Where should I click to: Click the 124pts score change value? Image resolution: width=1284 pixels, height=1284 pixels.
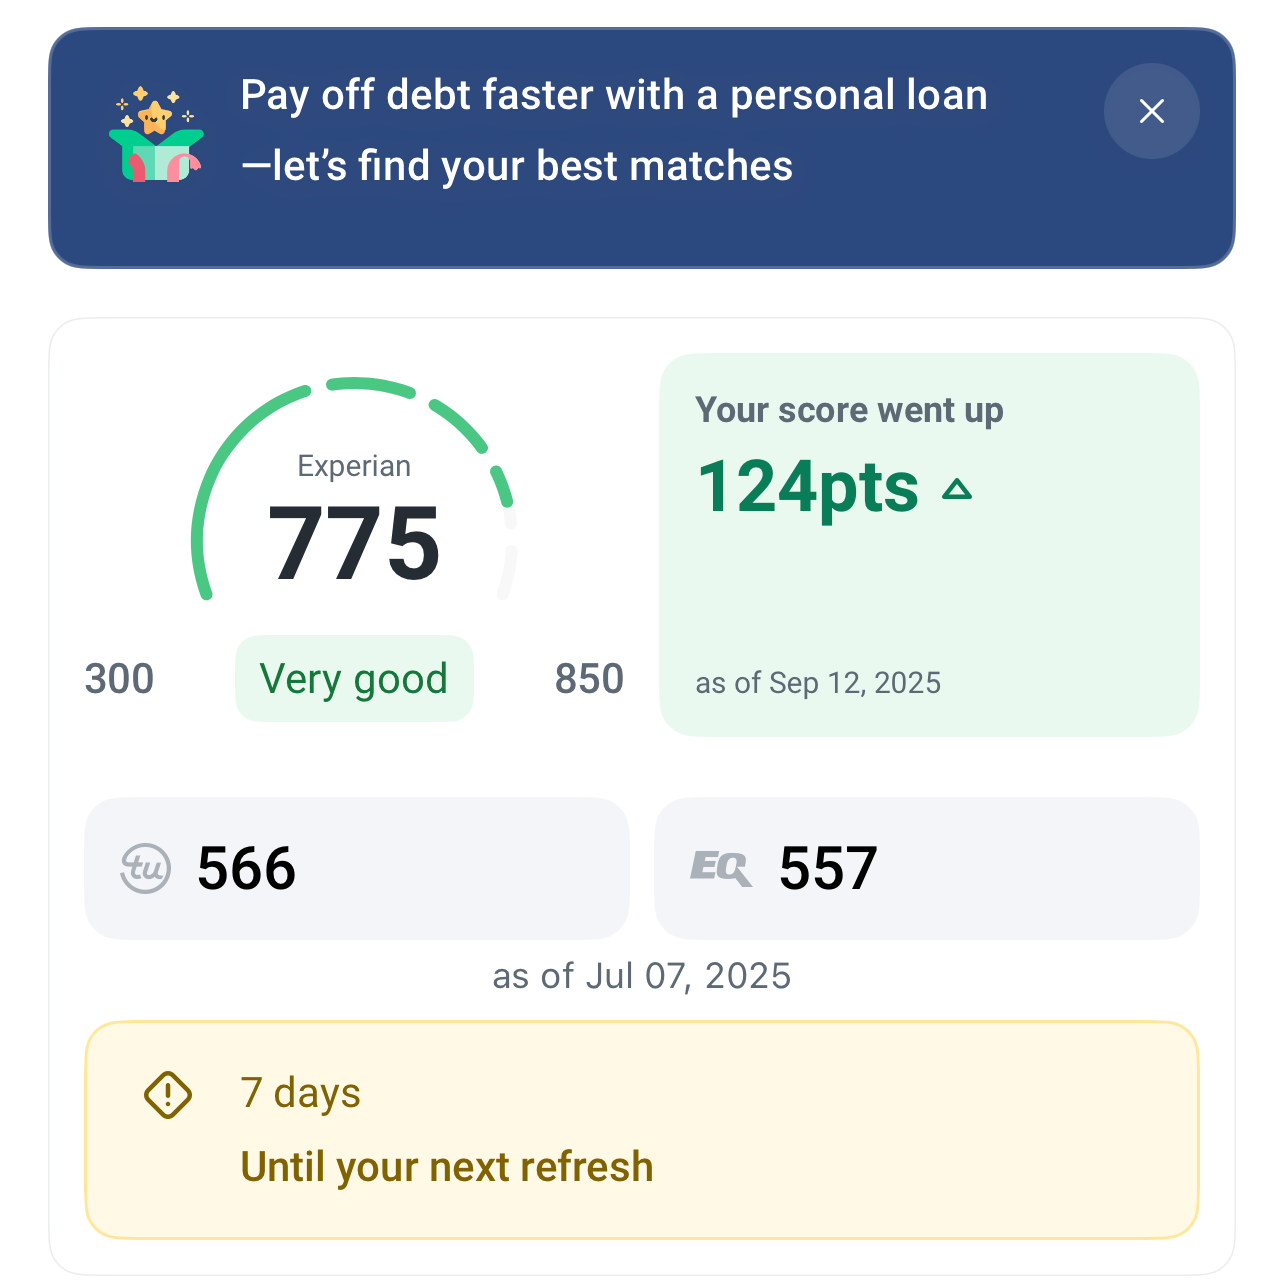(808, 488)
